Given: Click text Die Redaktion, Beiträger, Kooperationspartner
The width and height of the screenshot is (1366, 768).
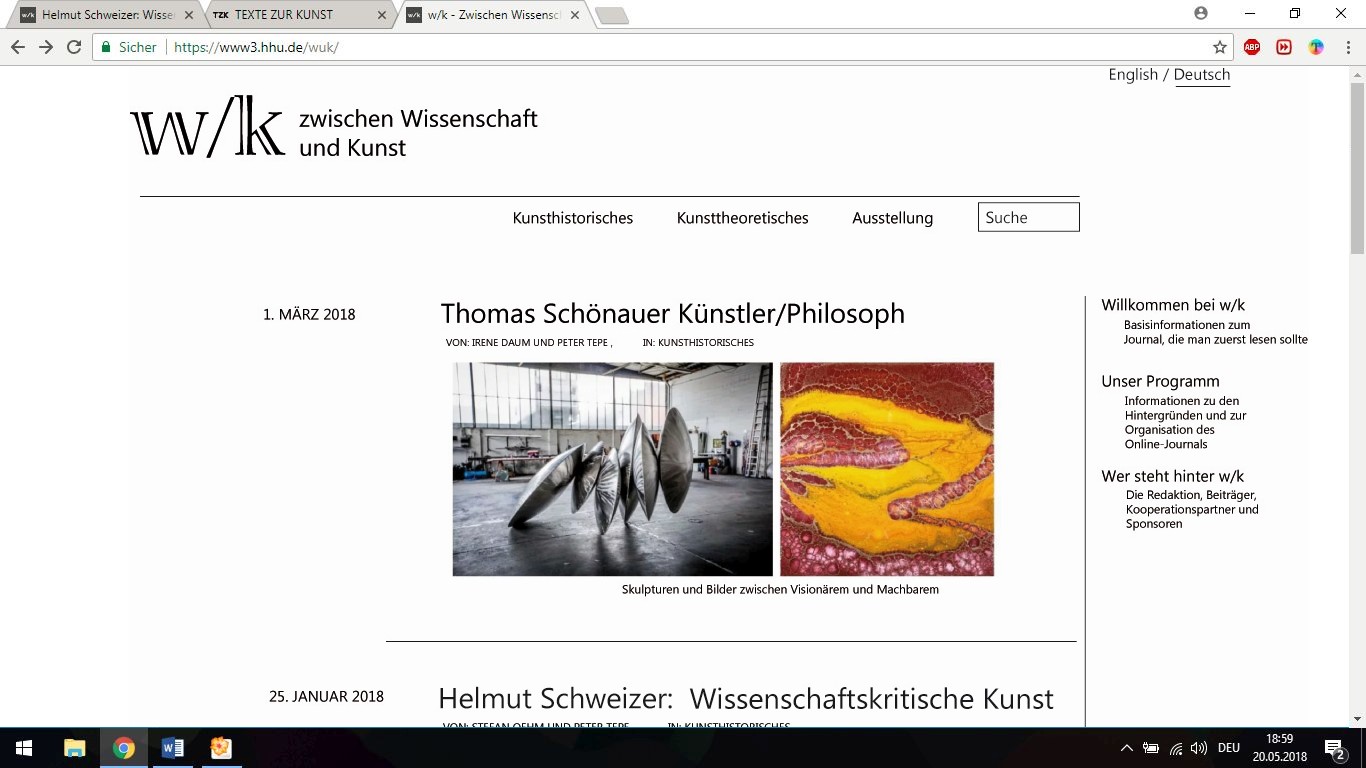Looking at the screenshot, I should (x=1192, y=509).
